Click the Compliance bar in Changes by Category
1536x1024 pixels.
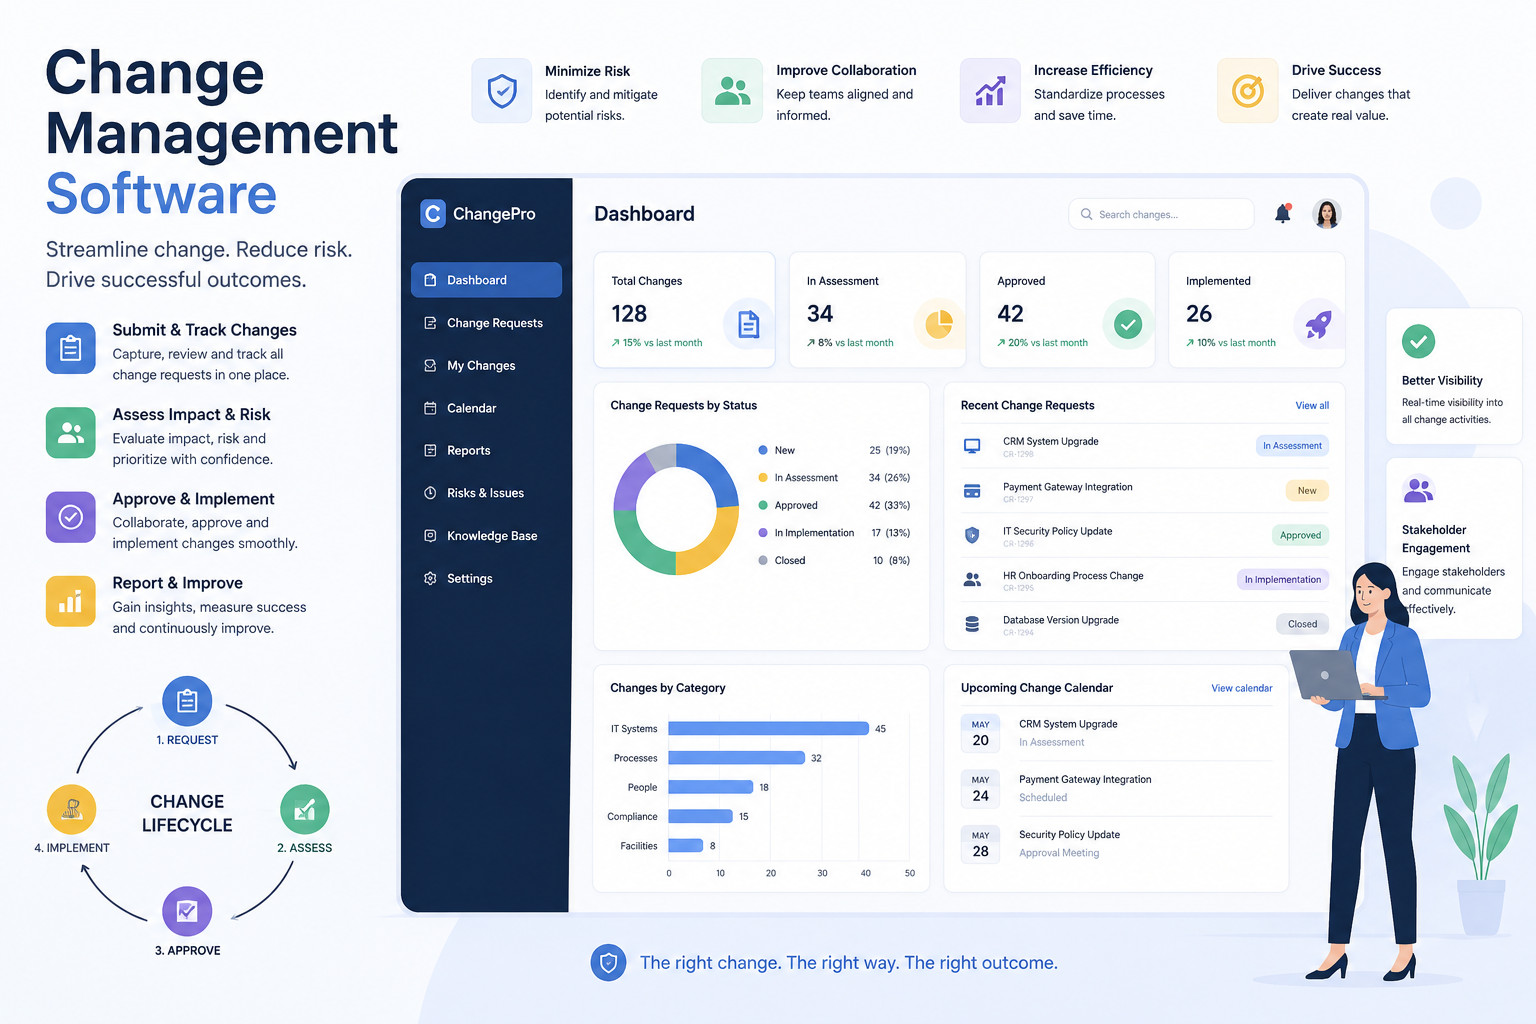point(700,816)
